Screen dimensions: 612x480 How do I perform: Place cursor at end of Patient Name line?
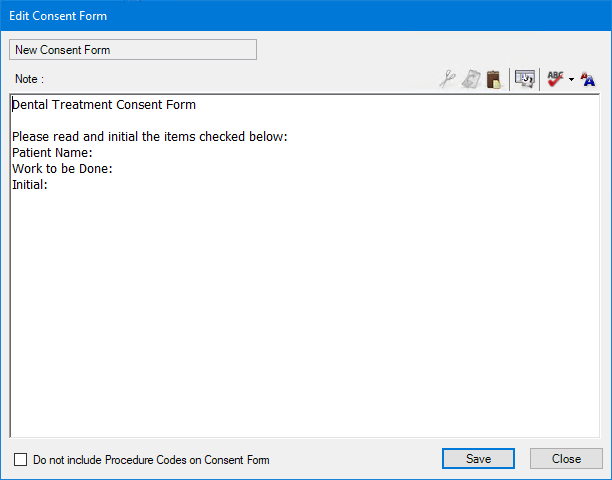point(94,153)
